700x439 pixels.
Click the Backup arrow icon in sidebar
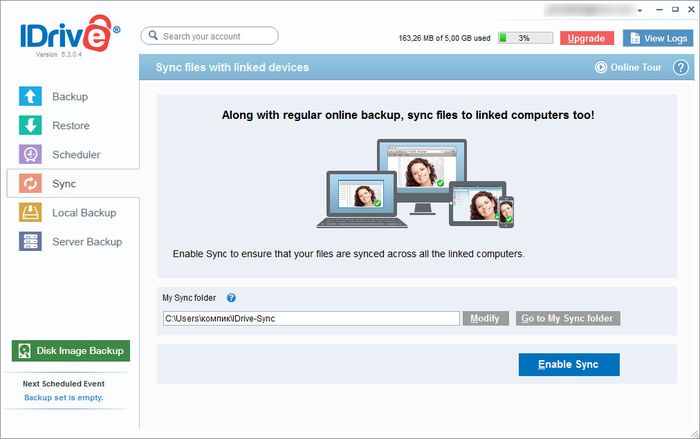[x=31, y=97]
